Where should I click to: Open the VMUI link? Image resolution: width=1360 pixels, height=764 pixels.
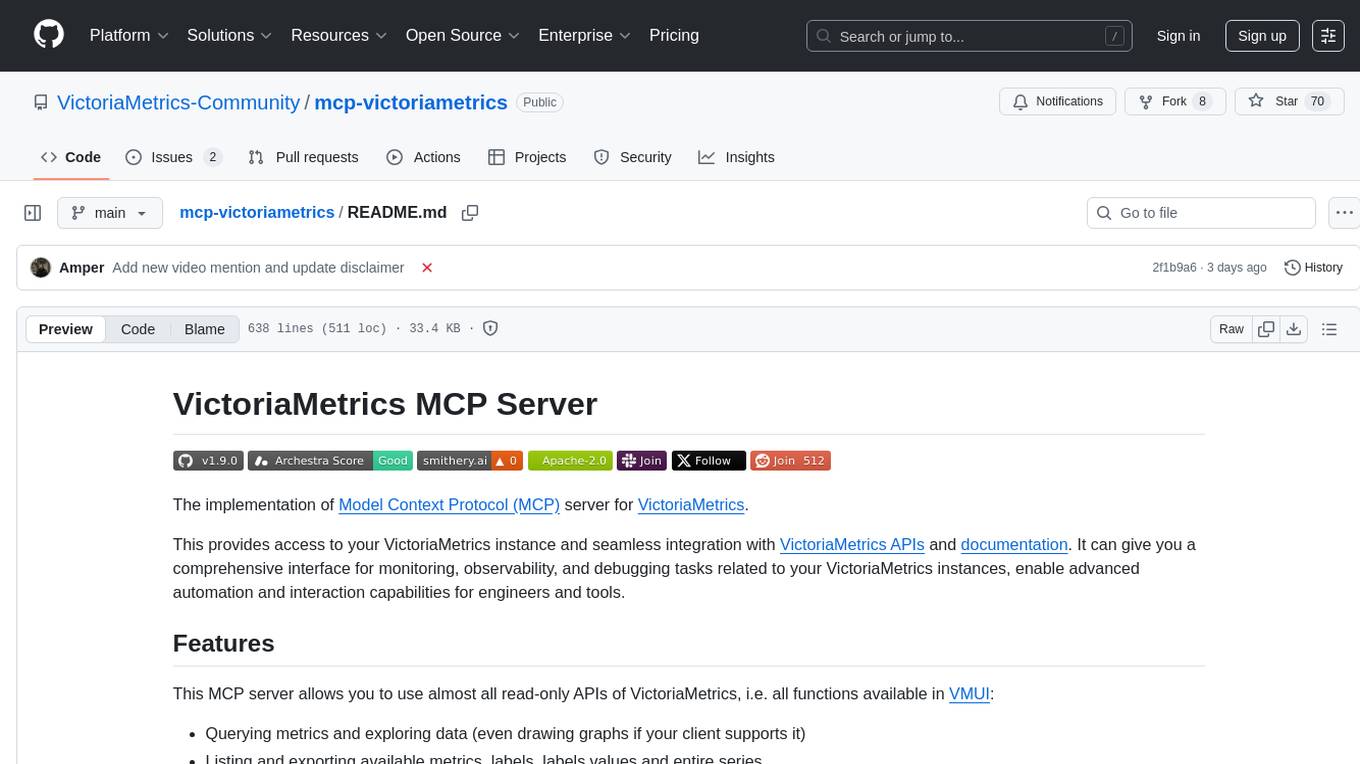coord(969,694)
